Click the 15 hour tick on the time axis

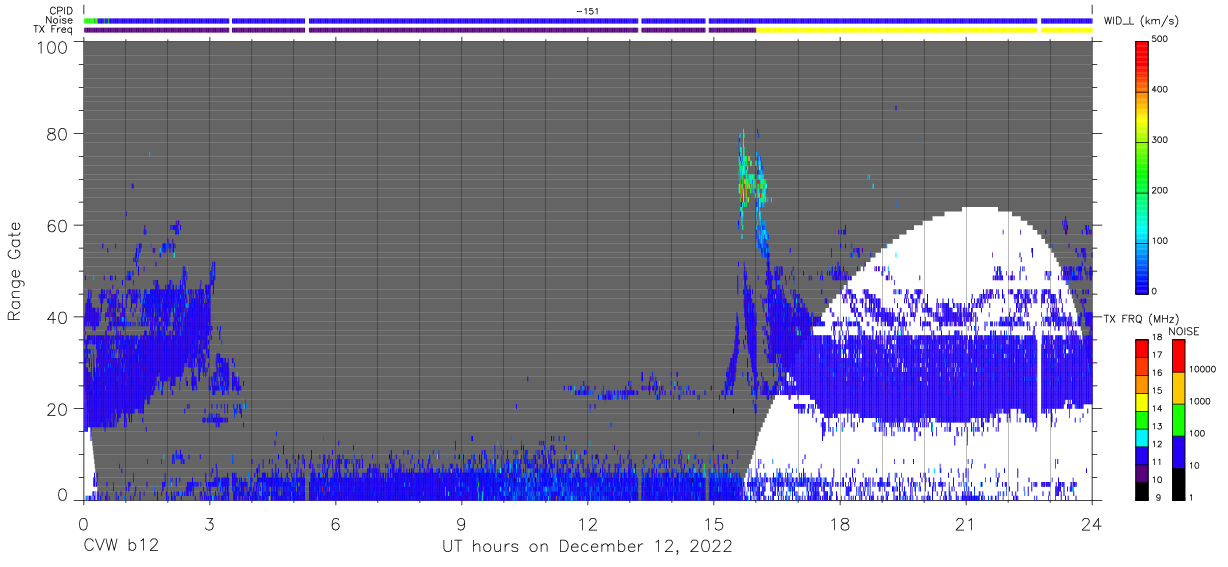click(714, 524)
